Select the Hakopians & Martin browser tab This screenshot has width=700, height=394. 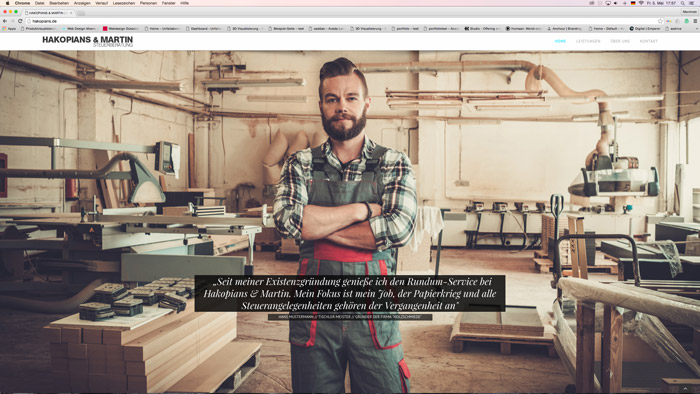tap(49, 12)
